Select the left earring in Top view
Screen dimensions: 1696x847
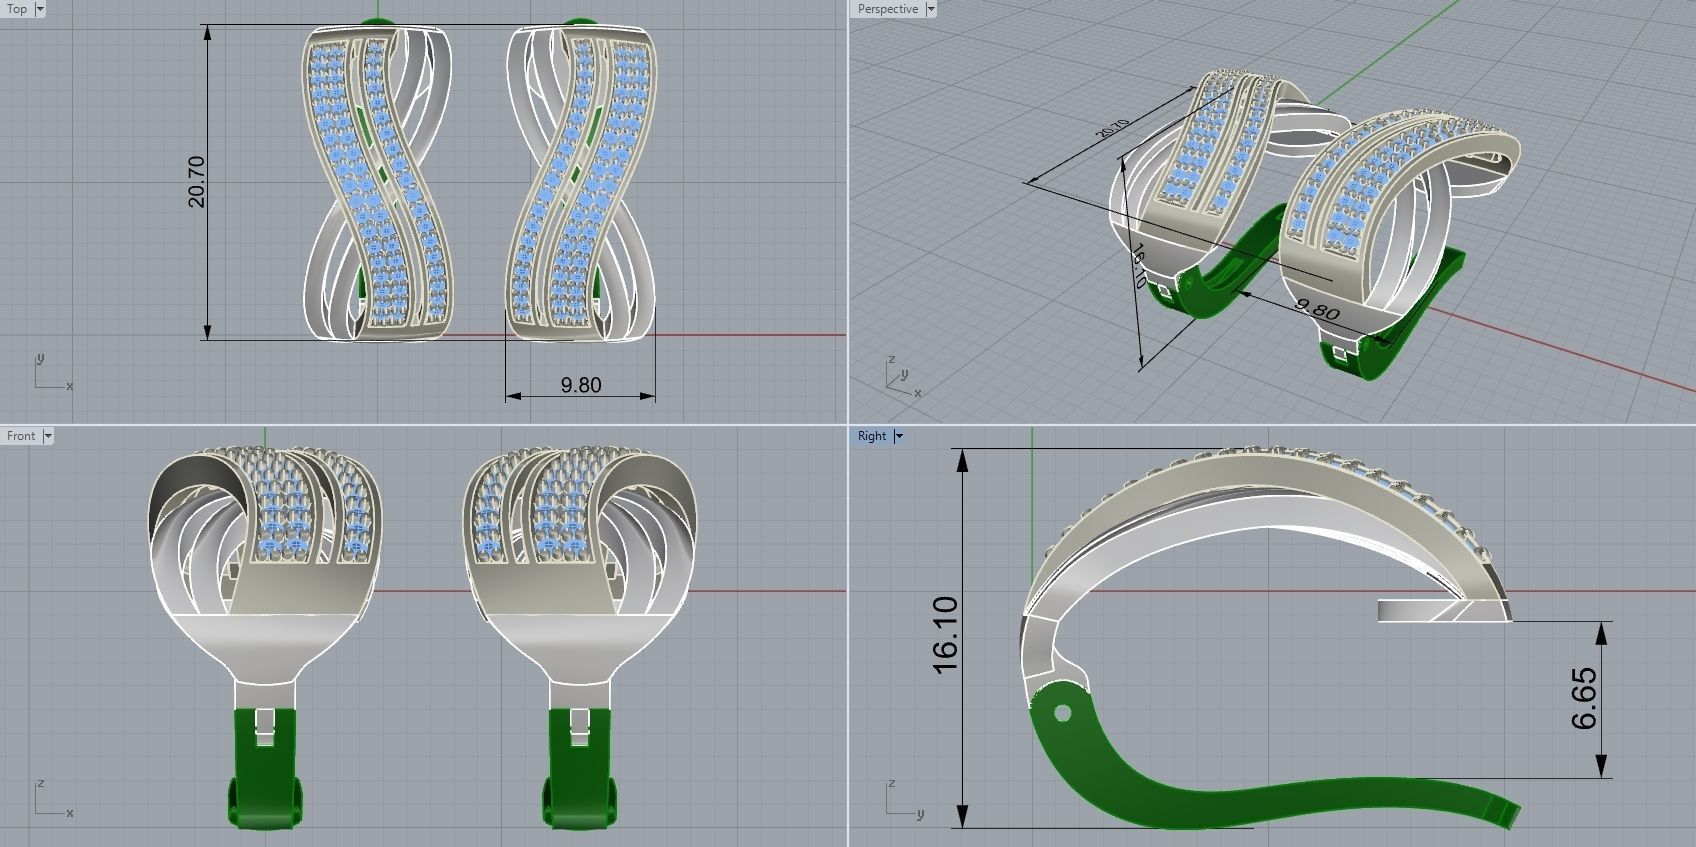point(378,182)
